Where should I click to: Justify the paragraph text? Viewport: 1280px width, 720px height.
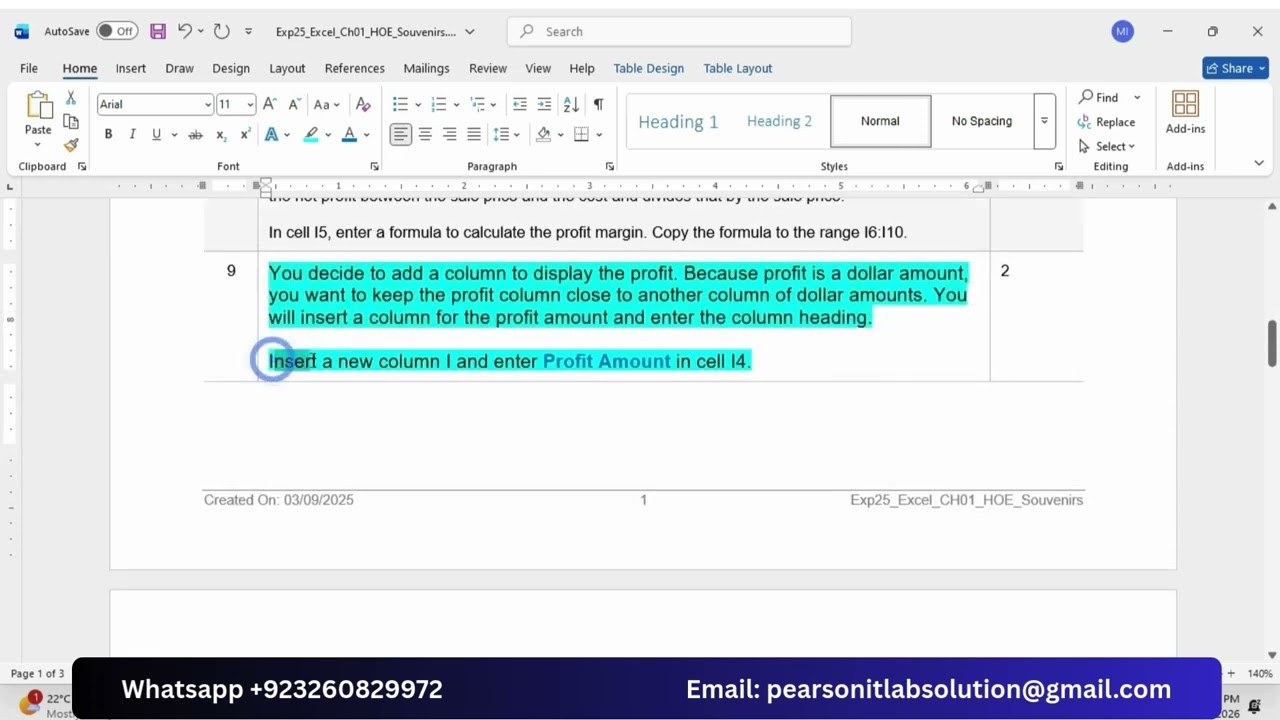pos(474,134)
